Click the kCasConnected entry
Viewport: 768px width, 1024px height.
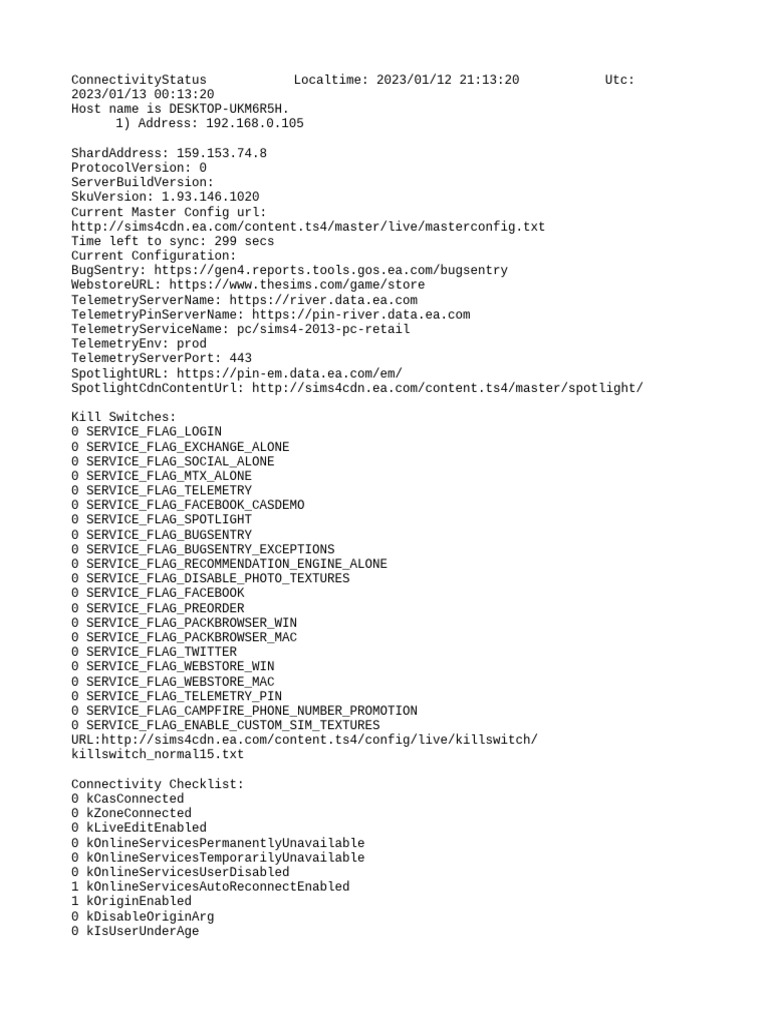coord(127,799)
